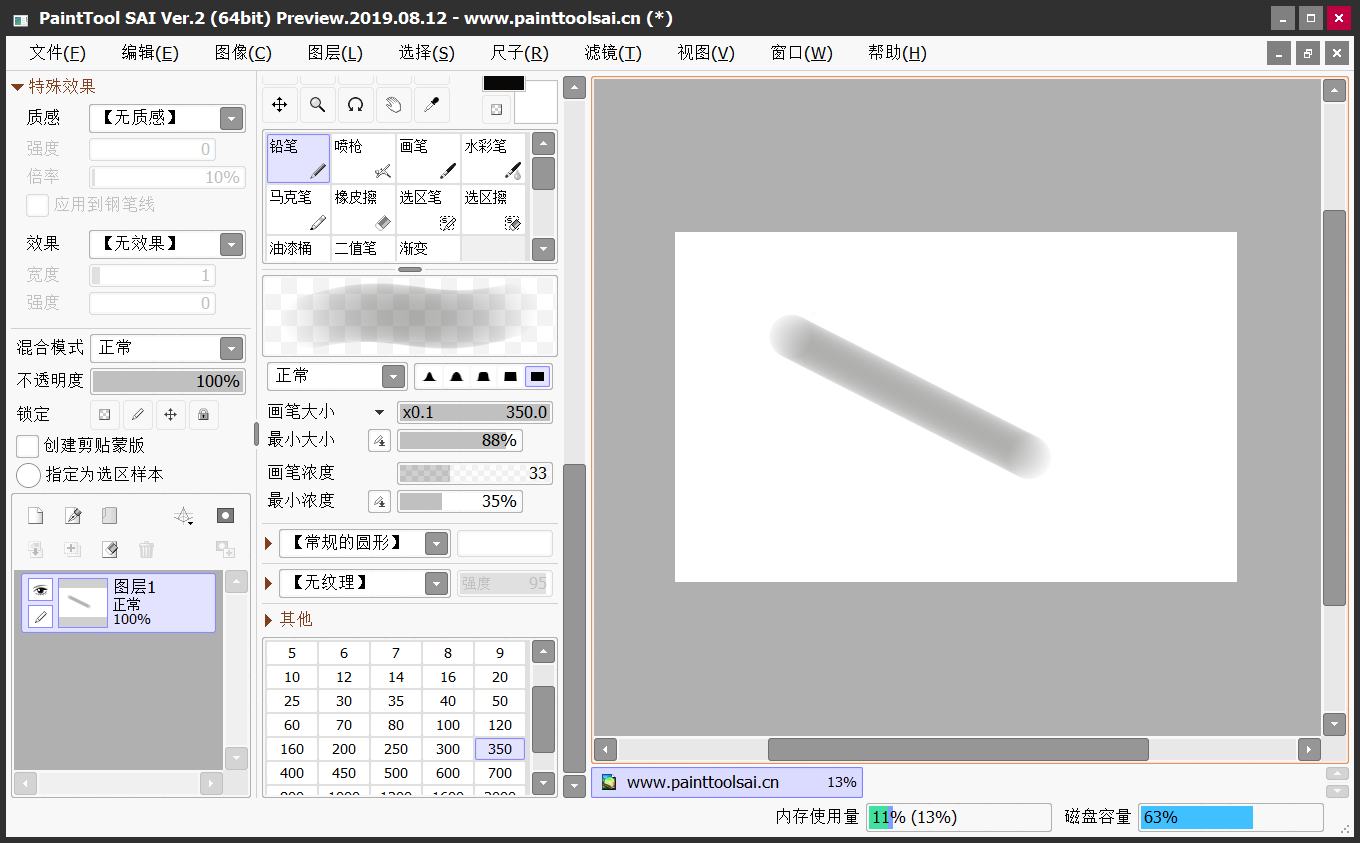Select the 选区笔 selection pen tool
The height and width of the screenshot is (843, 1360).
click(428, 210)
